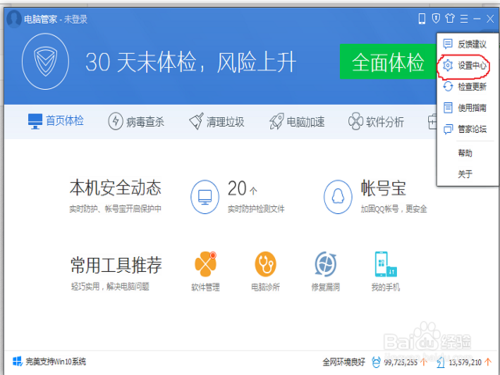
Task: Open the 软件管理 clover icon
Action: 205,264
